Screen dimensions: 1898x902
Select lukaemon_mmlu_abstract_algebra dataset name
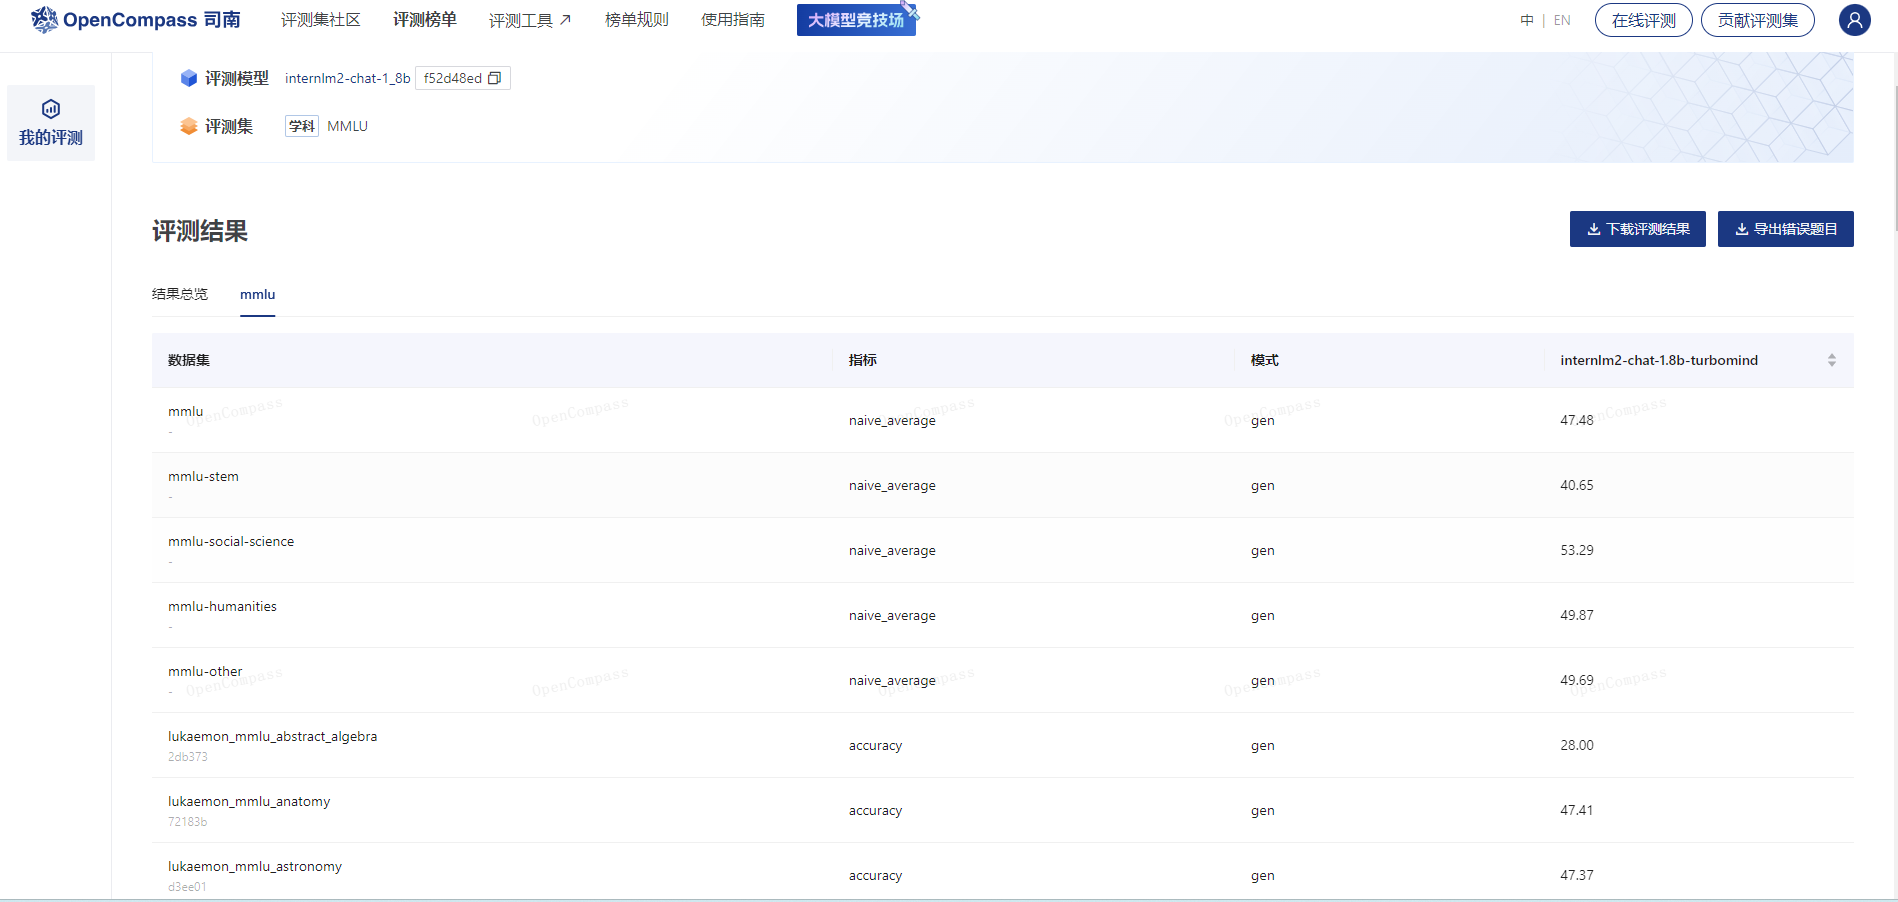point(272,736)
